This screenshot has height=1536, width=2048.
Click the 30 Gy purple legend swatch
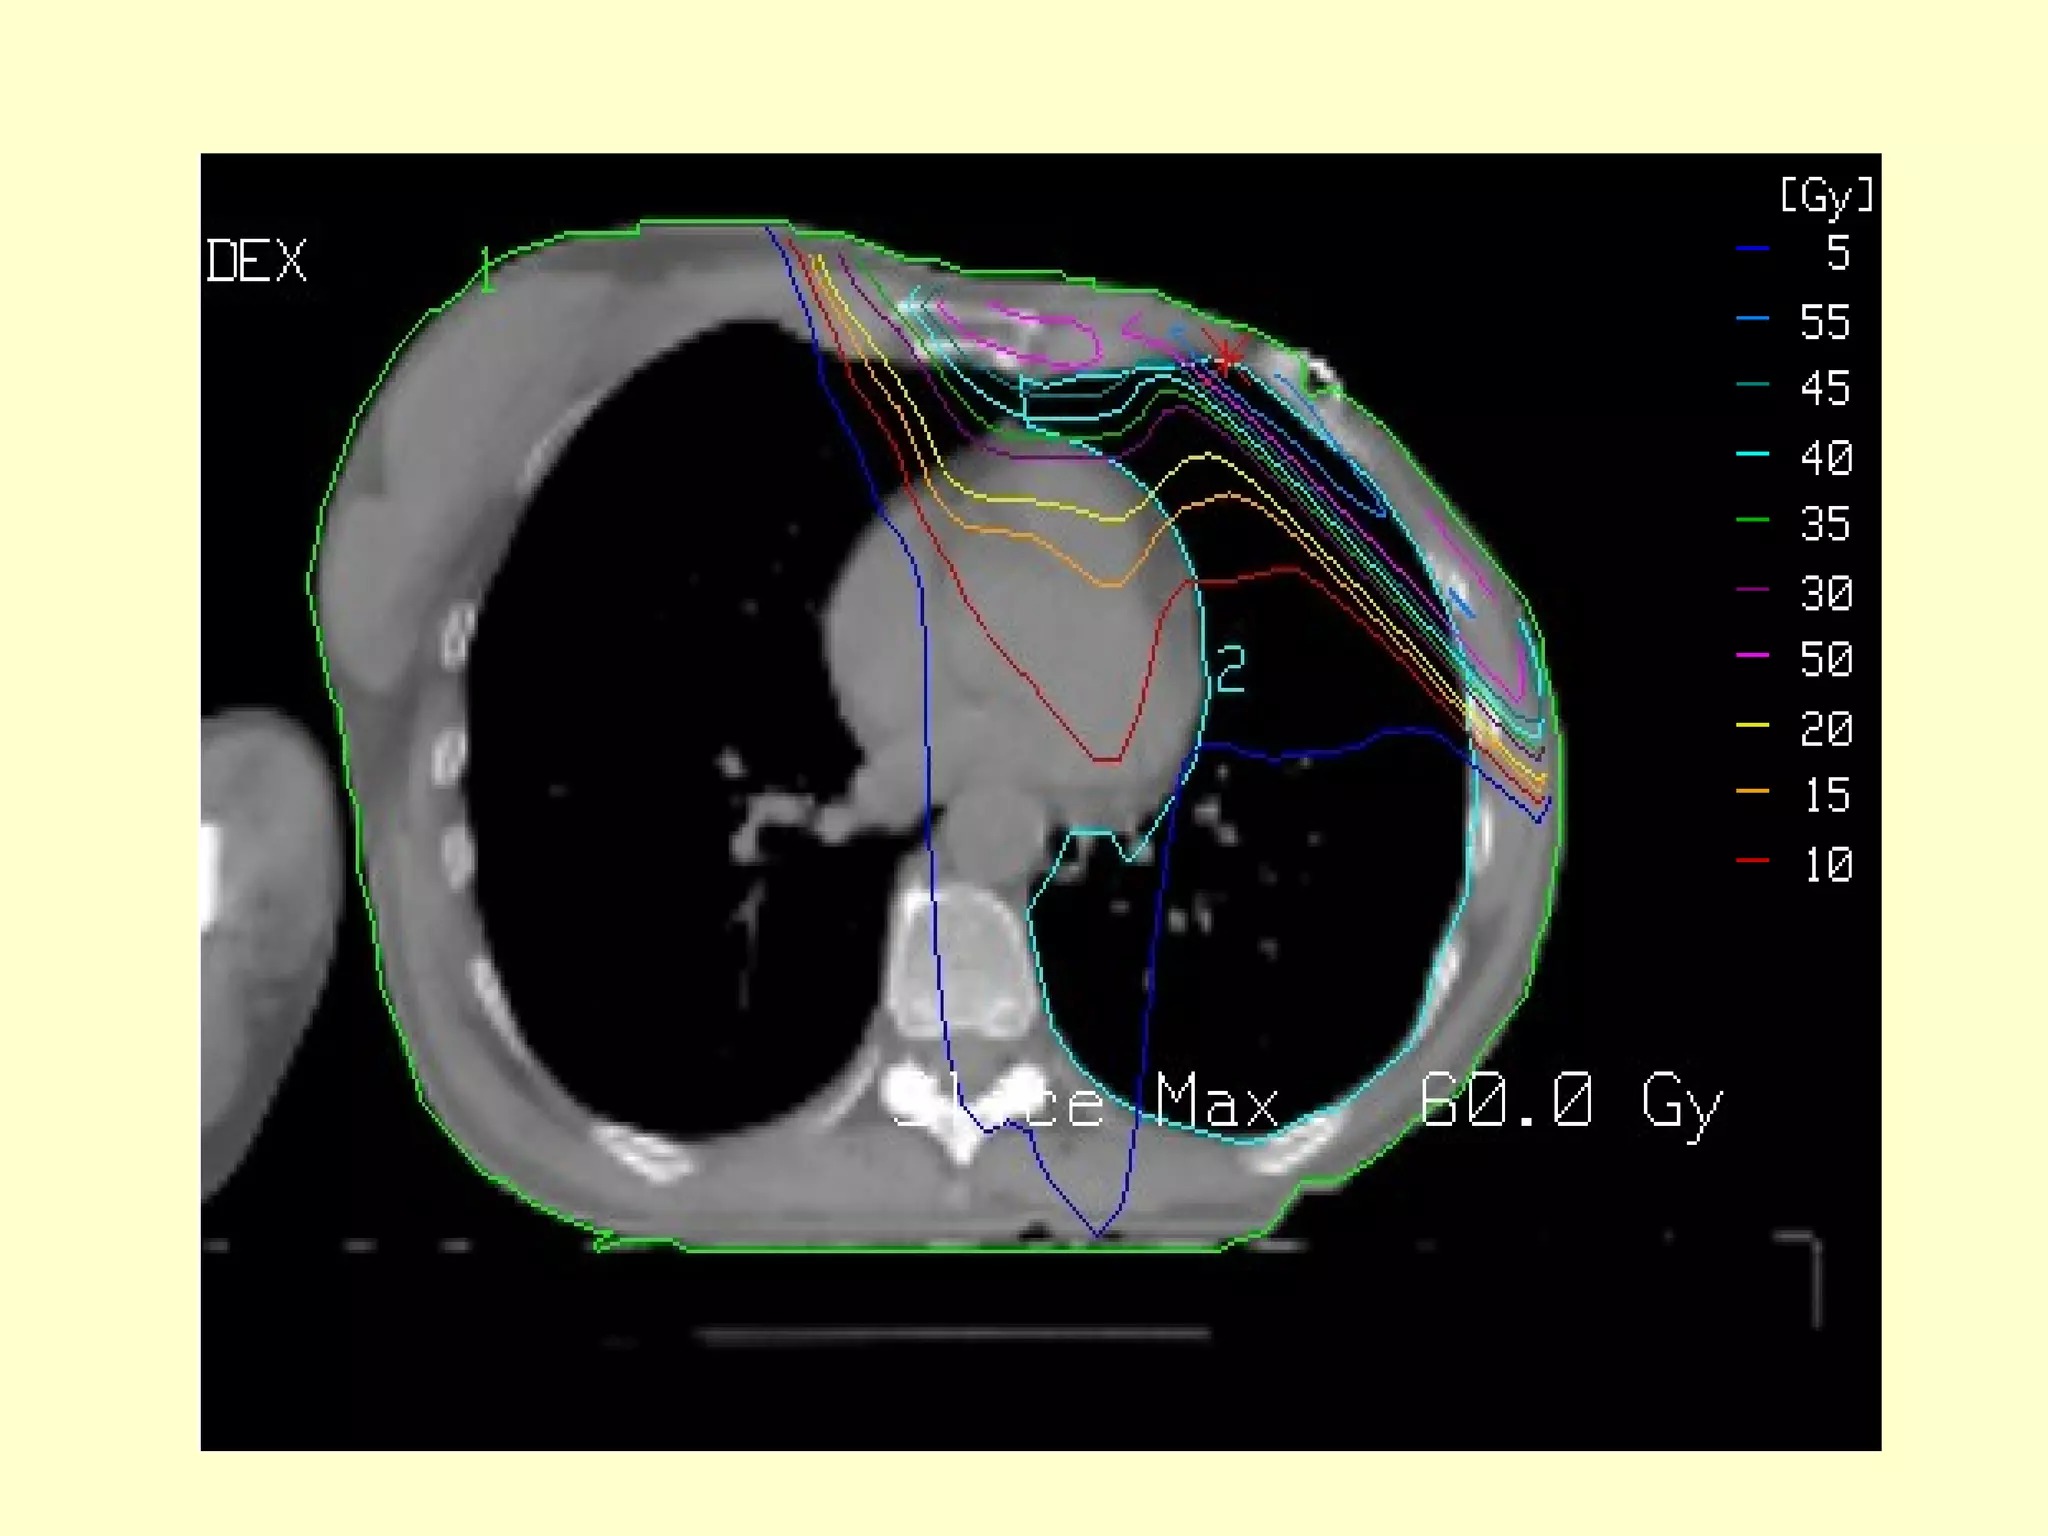tap(1753, 590)
